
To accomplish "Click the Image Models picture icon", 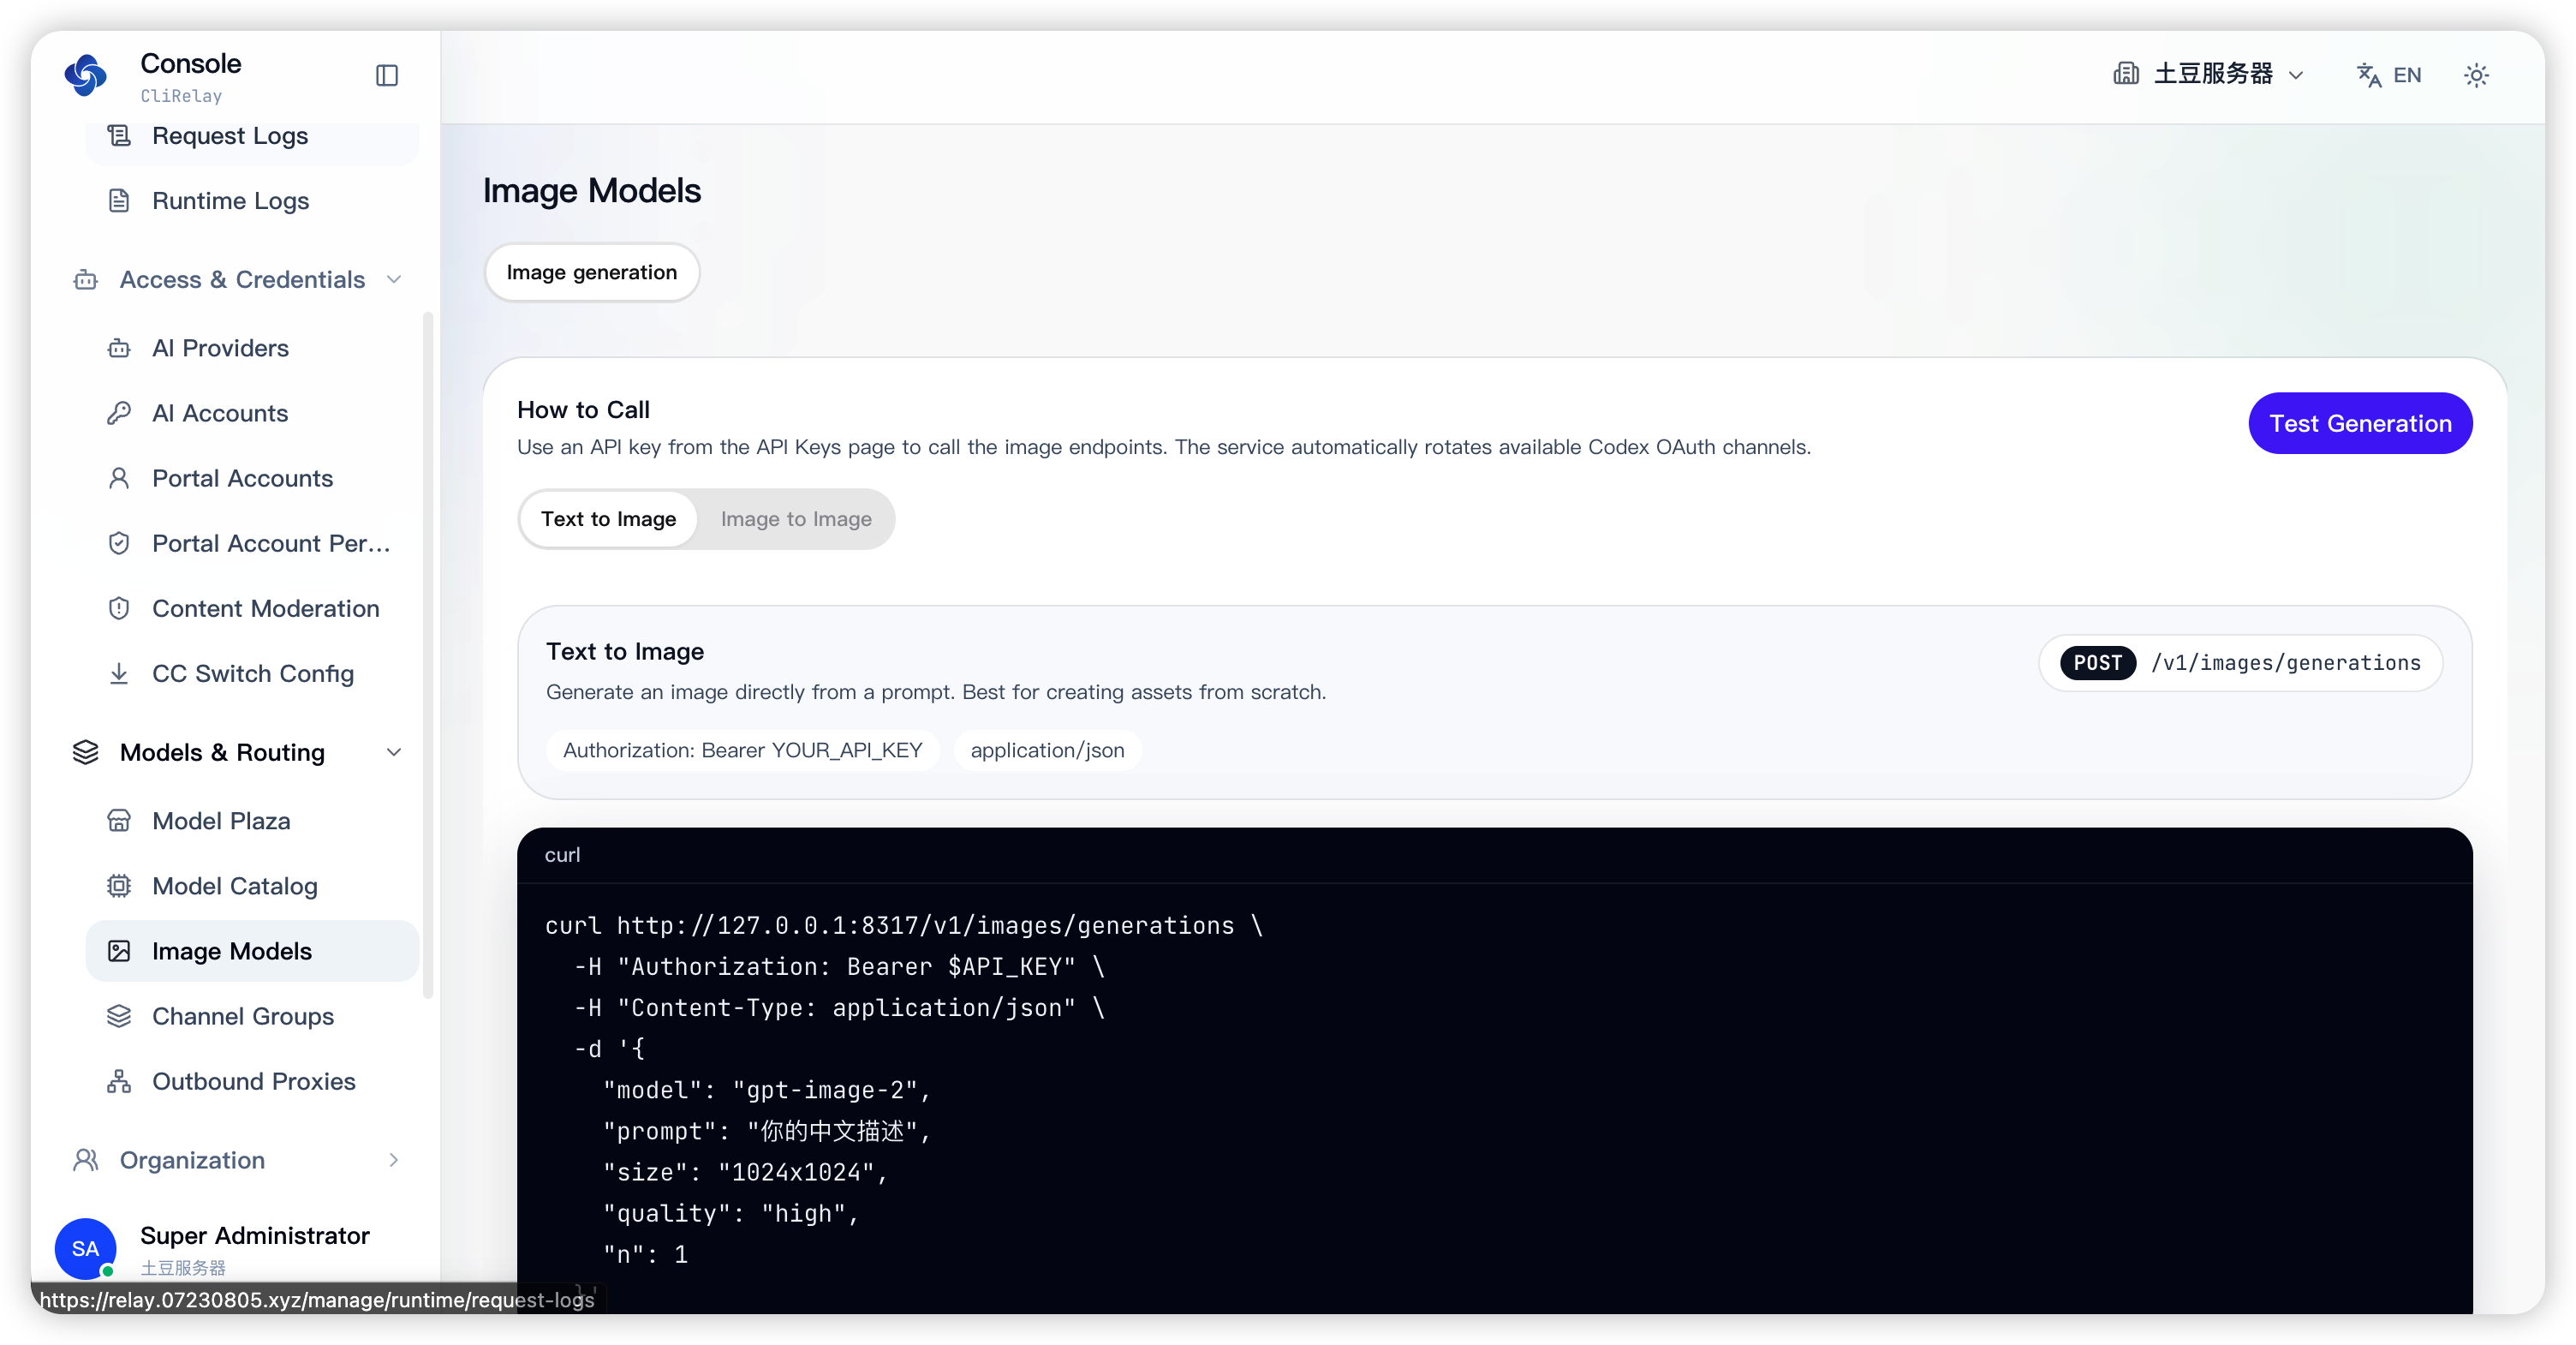I will point(119,950).
